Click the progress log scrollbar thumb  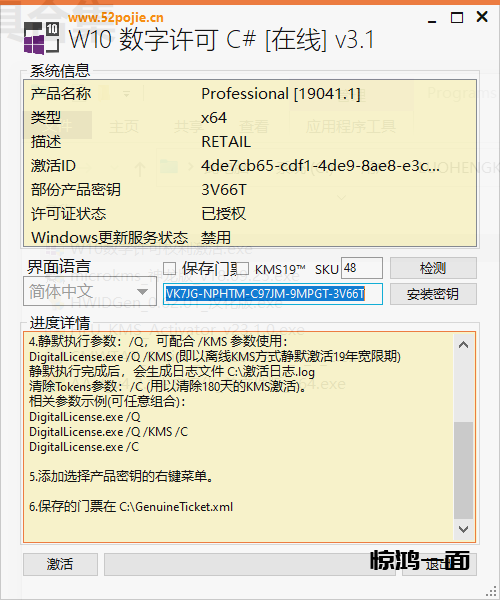point(463,470)
